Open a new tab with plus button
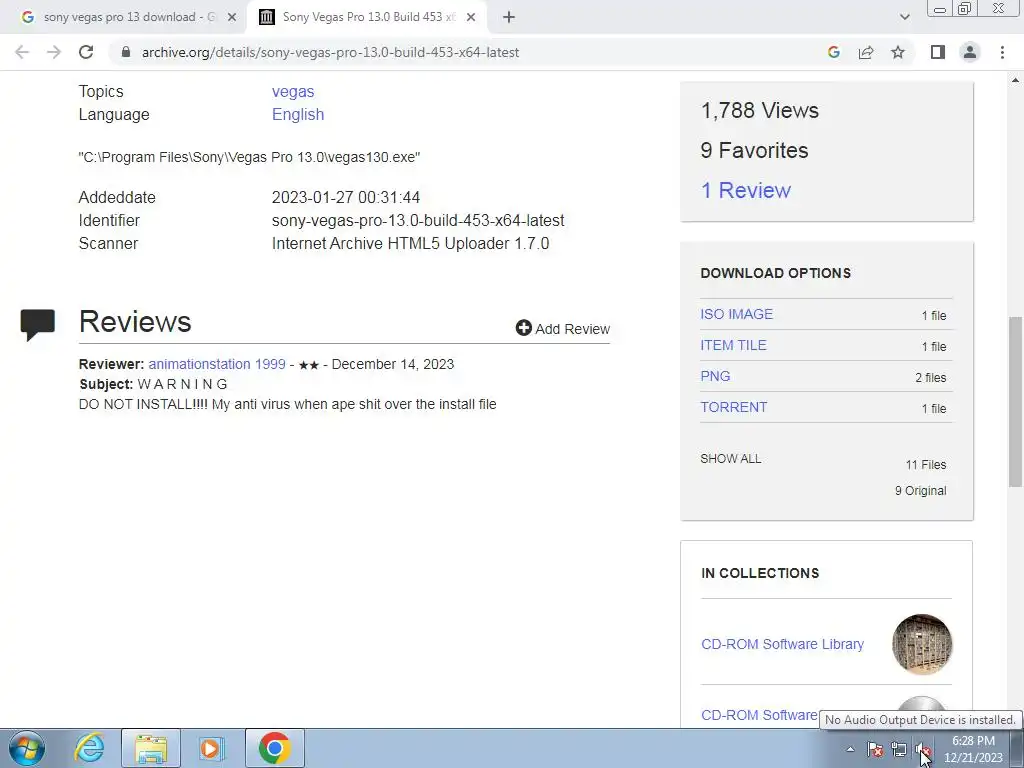This screenshot has height=768, width=1024. [509, 17]
